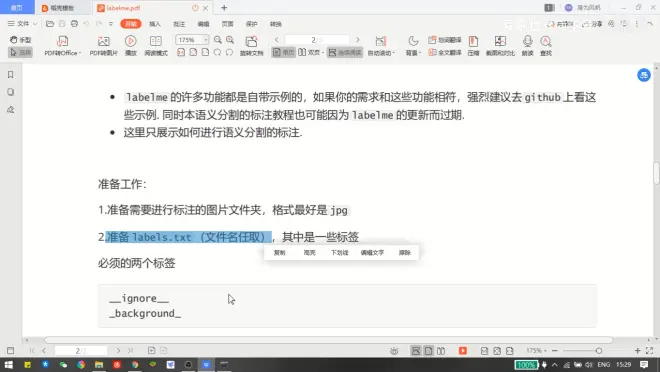The width and height of the screenshot is (660, 372).
Task: Select the 插入 ribbon tab
Action: coord(155,24)
